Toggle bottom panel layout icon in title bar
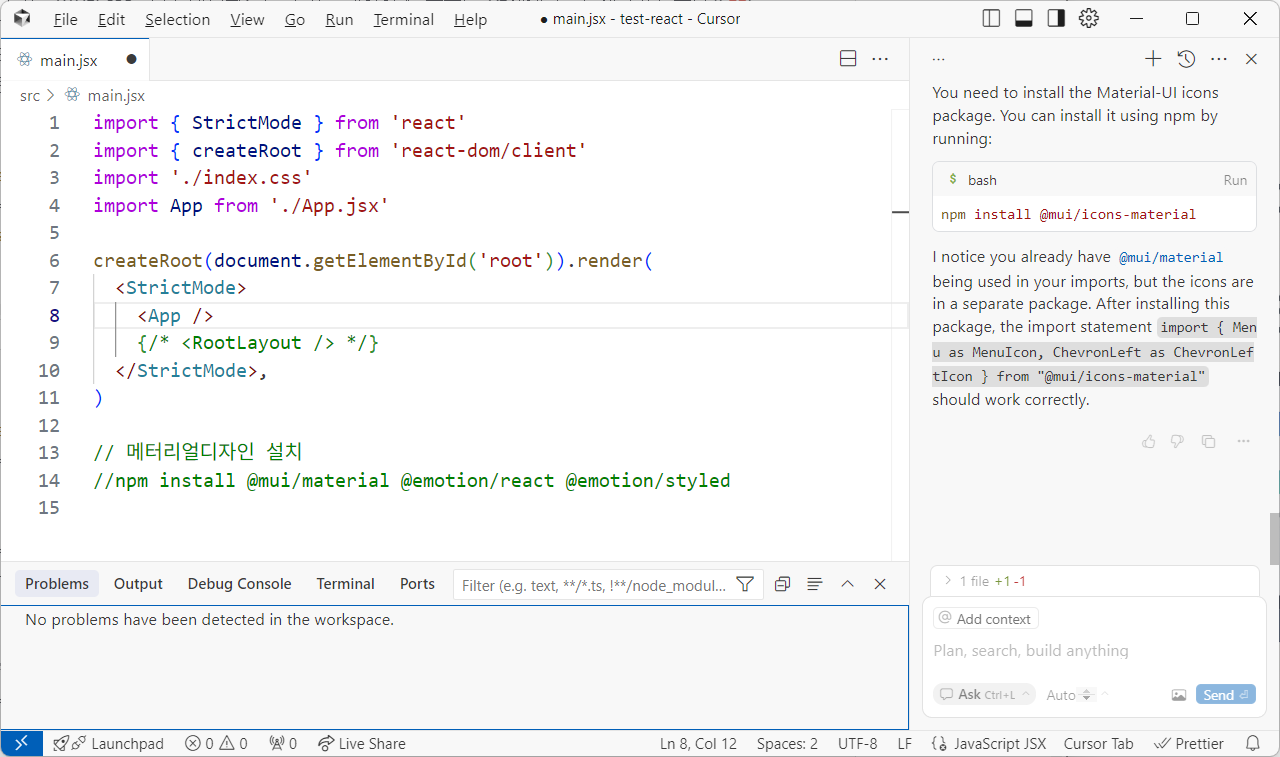The image size is (1280, 757). tap(1023, 19)
